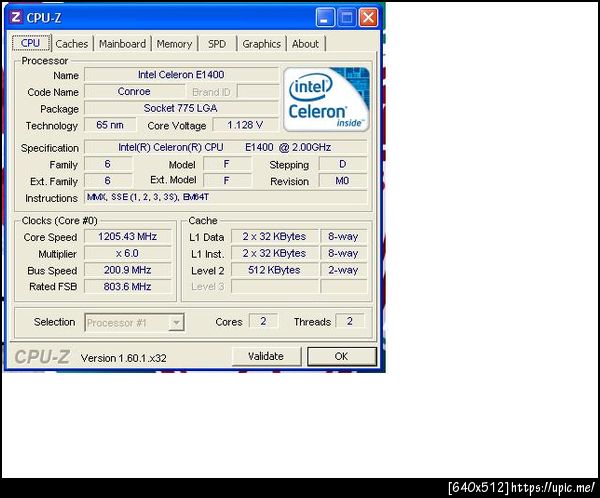Click the empty Brand ID field
Screen dimensions: 600x498
[x=258, y=91]
